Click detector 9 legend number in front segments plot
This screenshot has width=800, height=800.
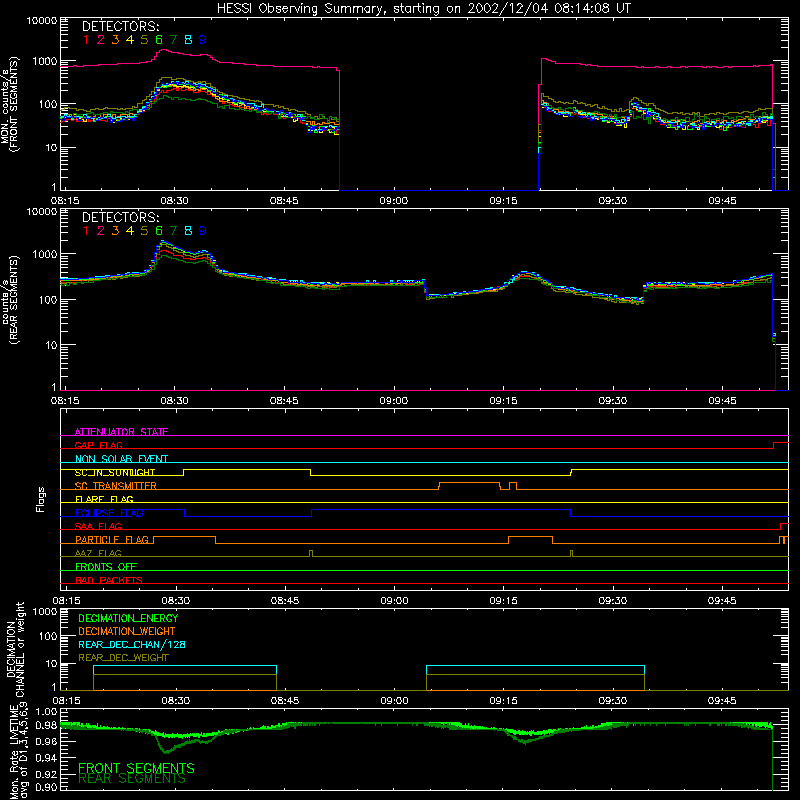click(203, 40)
